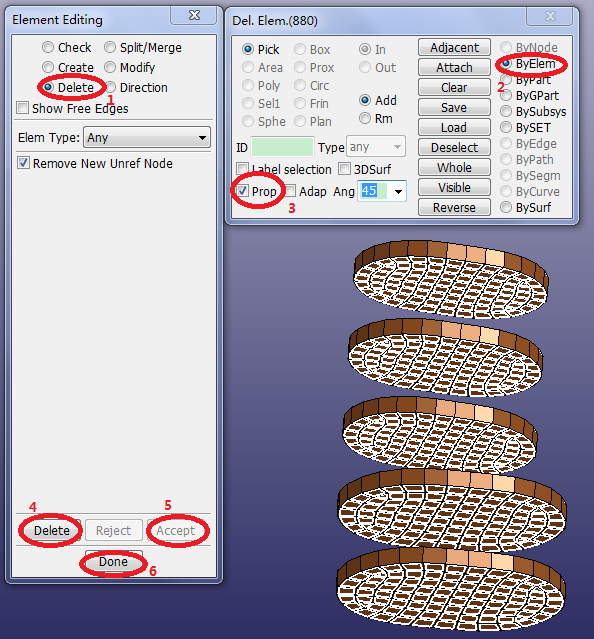Close the Element Editing dialog
Viewport: 594px width, 639px height.
tap(194, 15)
